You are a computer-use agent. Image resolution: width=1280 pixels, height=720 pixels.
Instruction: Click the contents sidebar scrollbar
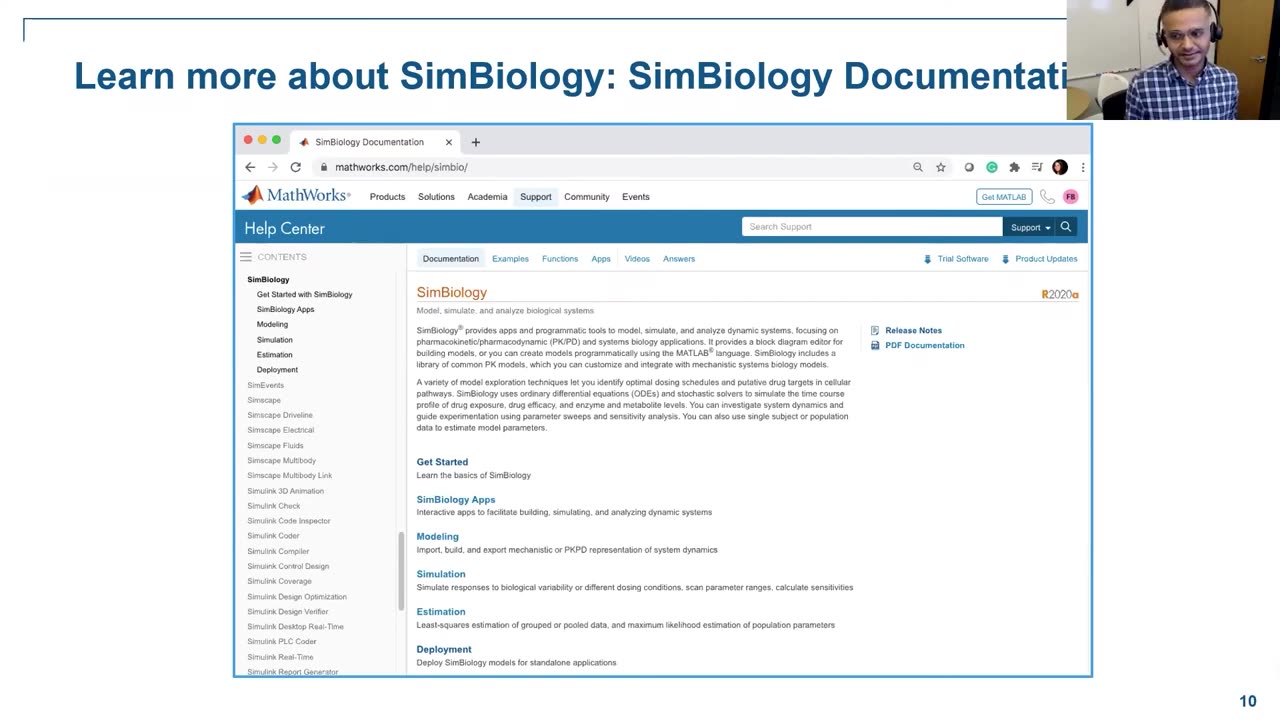[x=401, y=570]
